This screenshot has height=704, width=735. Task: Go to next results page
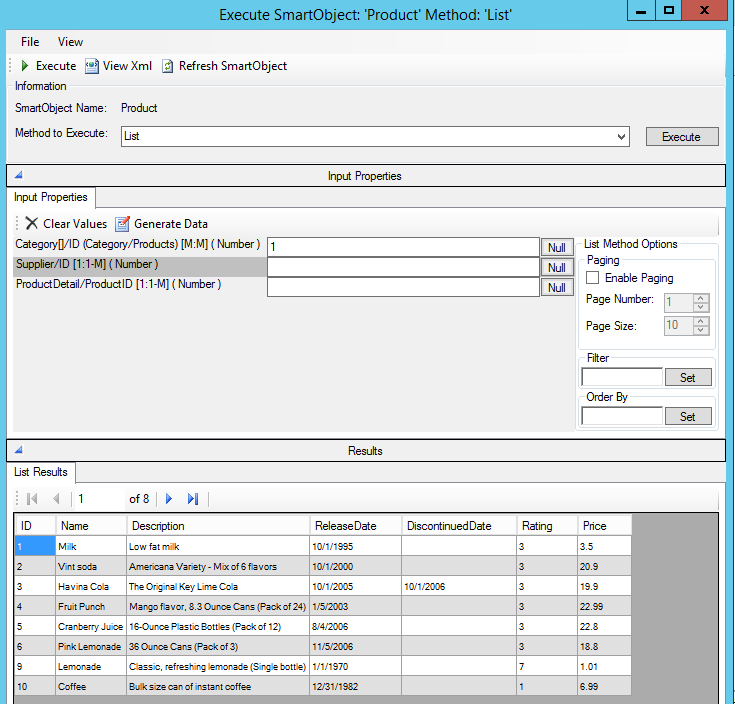[169, 498]
